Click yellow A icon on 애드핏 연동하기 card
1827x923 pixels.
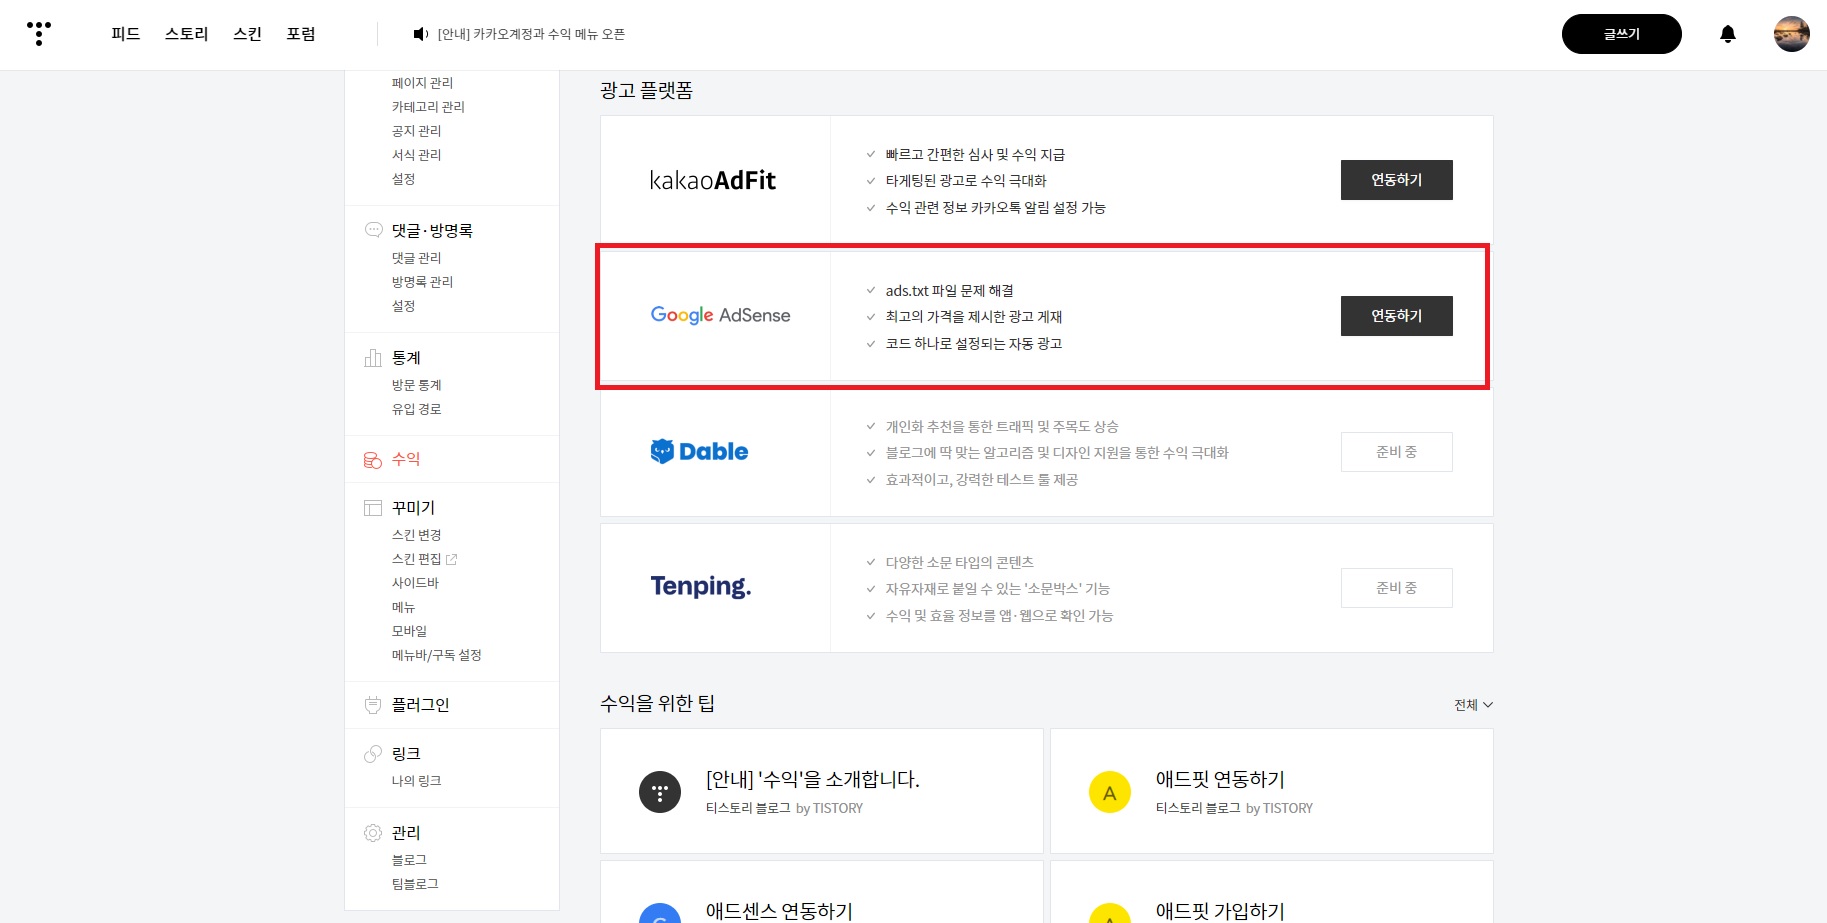click(x=1110, y=792)
